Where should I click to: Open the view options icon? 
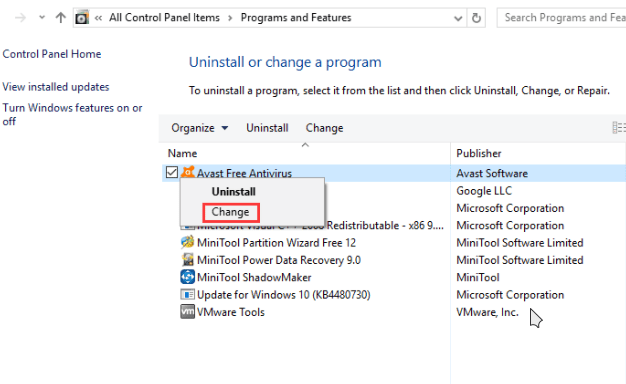click(x=619, y=128)
